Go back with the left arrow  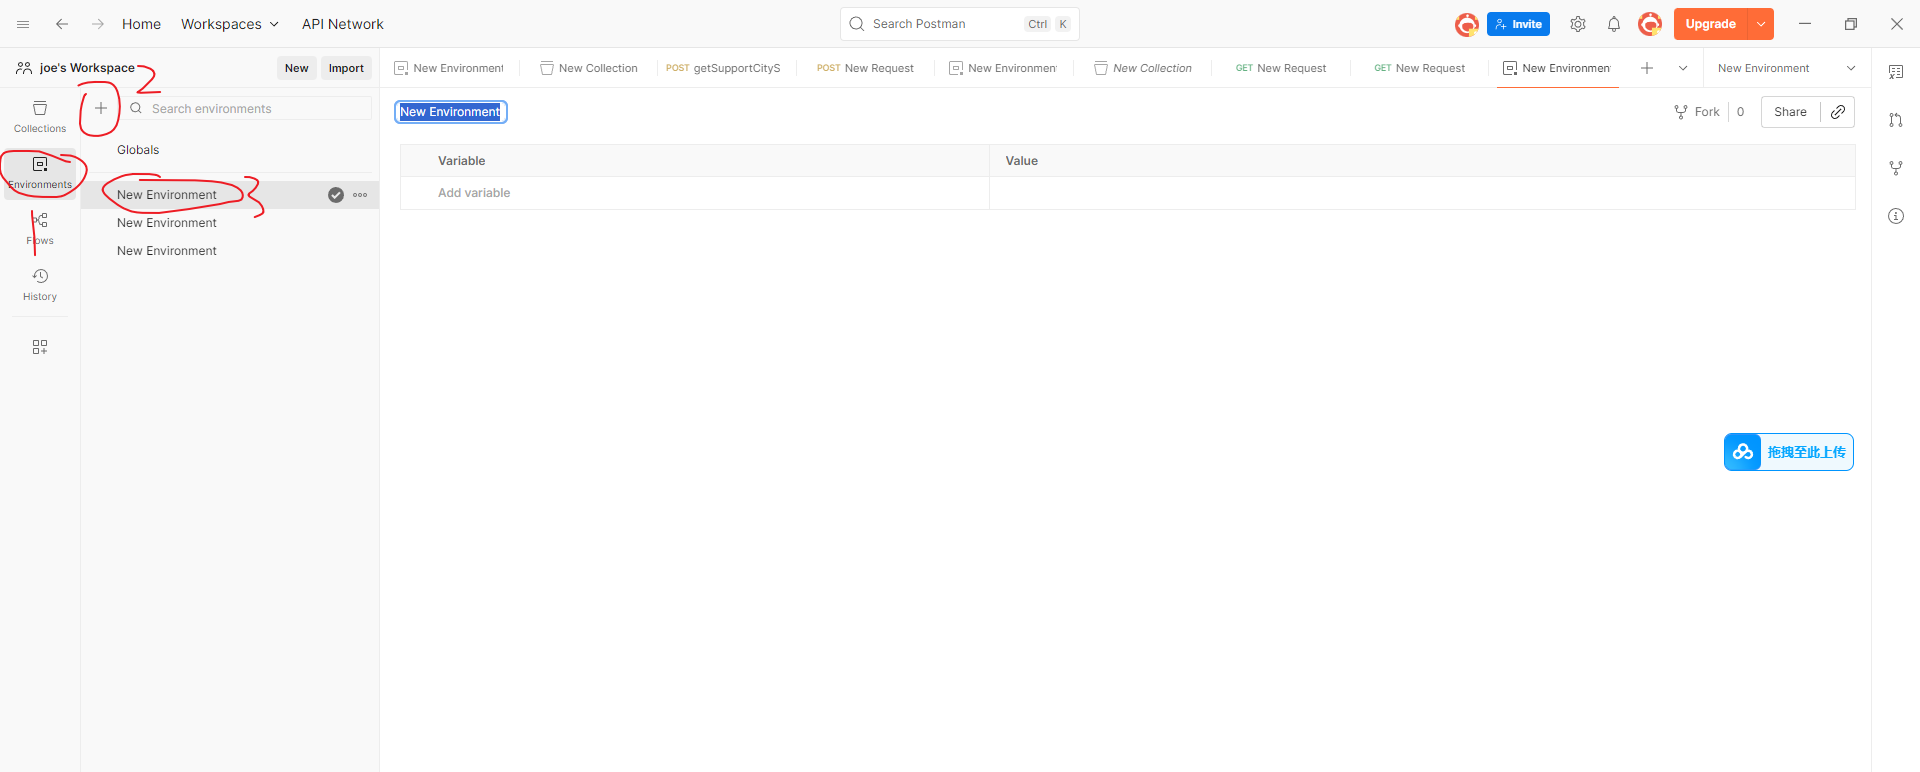(x=62, y=24)
